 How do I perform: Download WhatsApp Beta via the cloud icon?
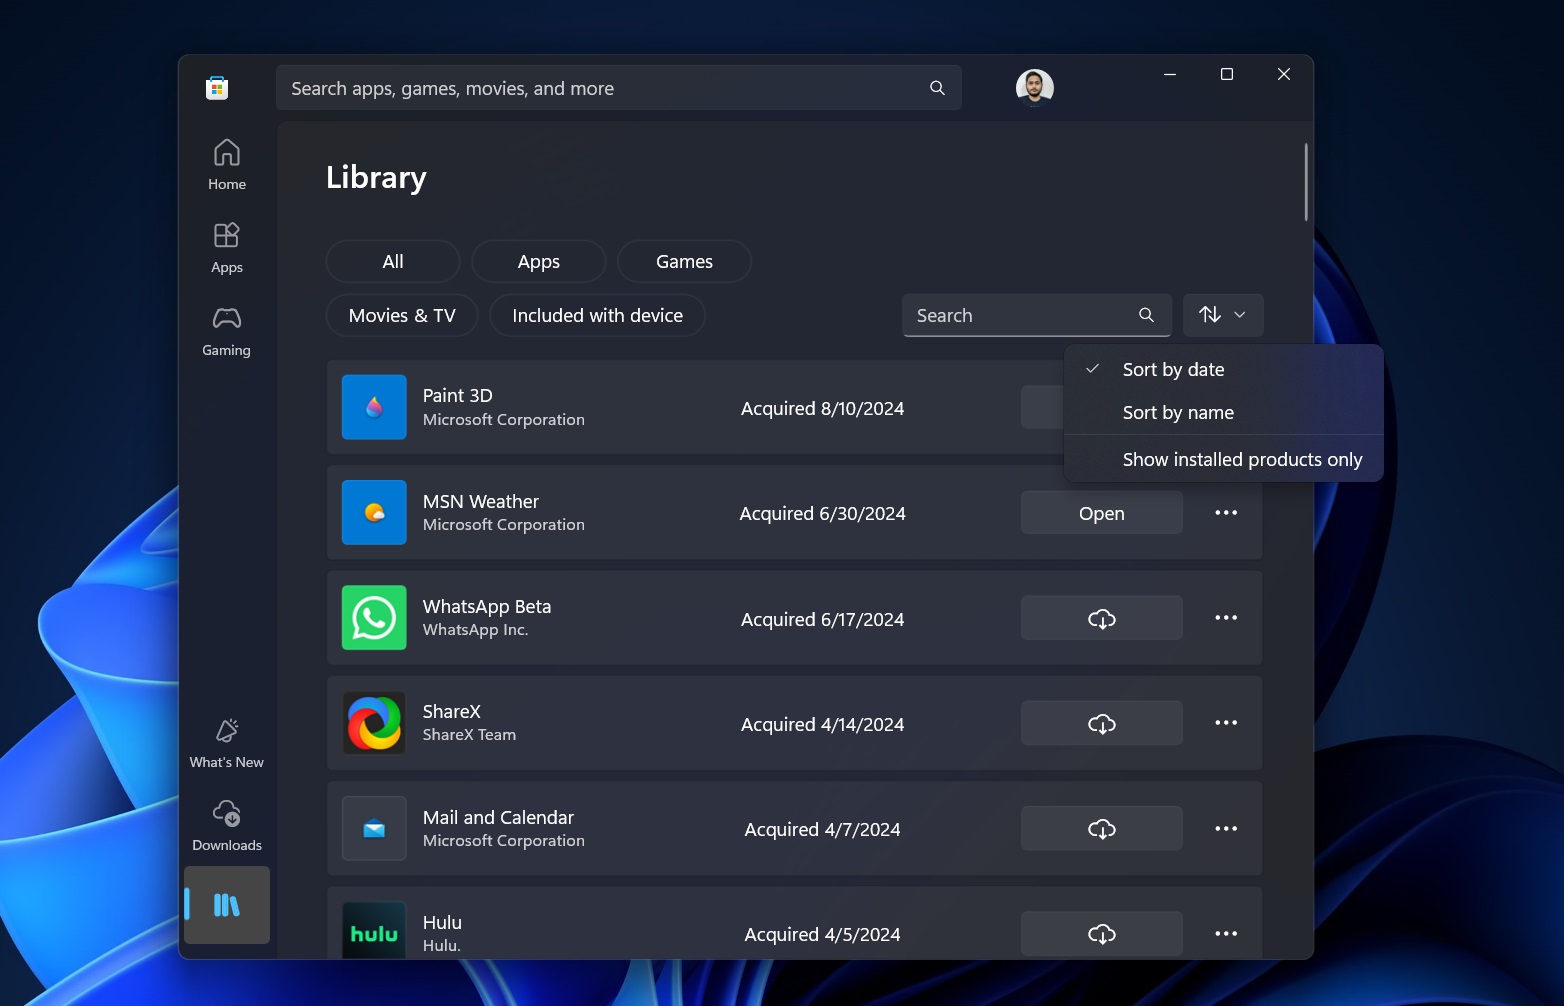point(1101,617)
